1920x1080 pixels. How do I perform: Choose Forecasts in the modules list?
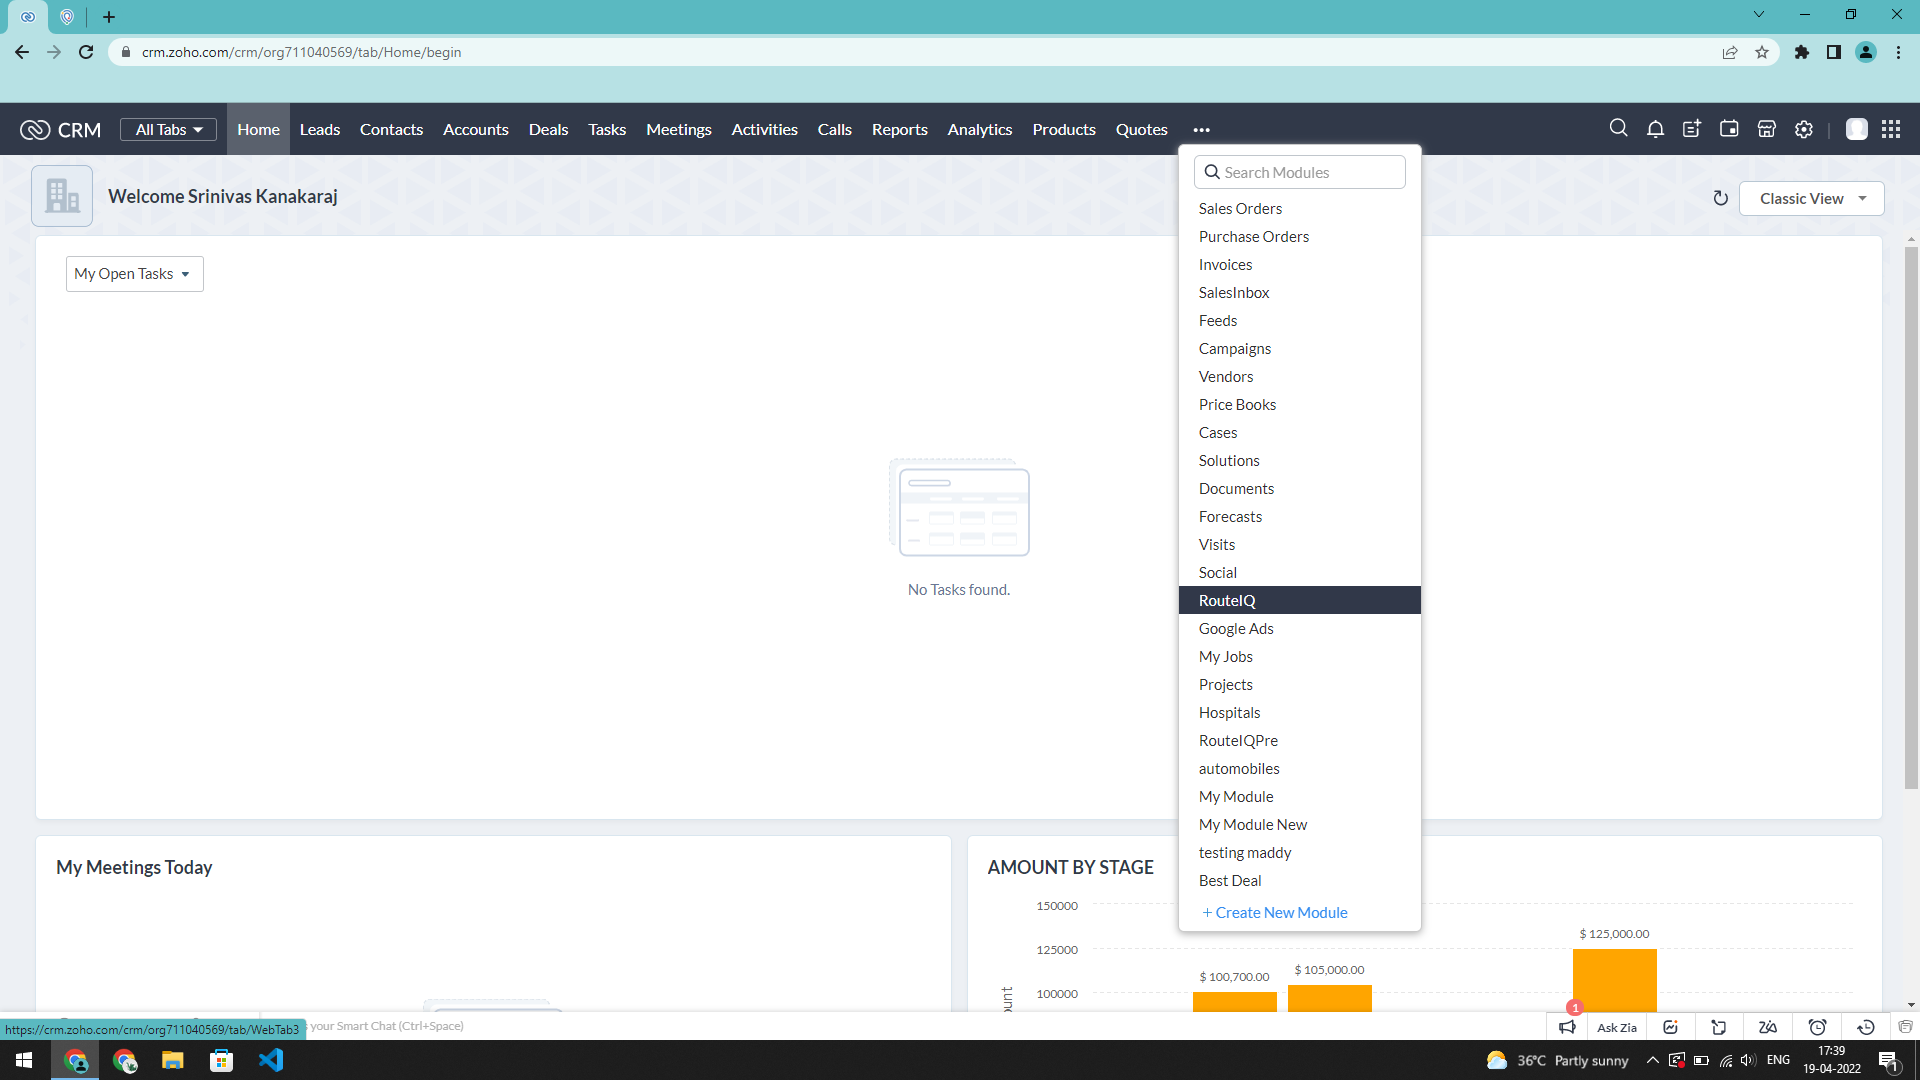pyautogui.click(x=1230, y=517)
